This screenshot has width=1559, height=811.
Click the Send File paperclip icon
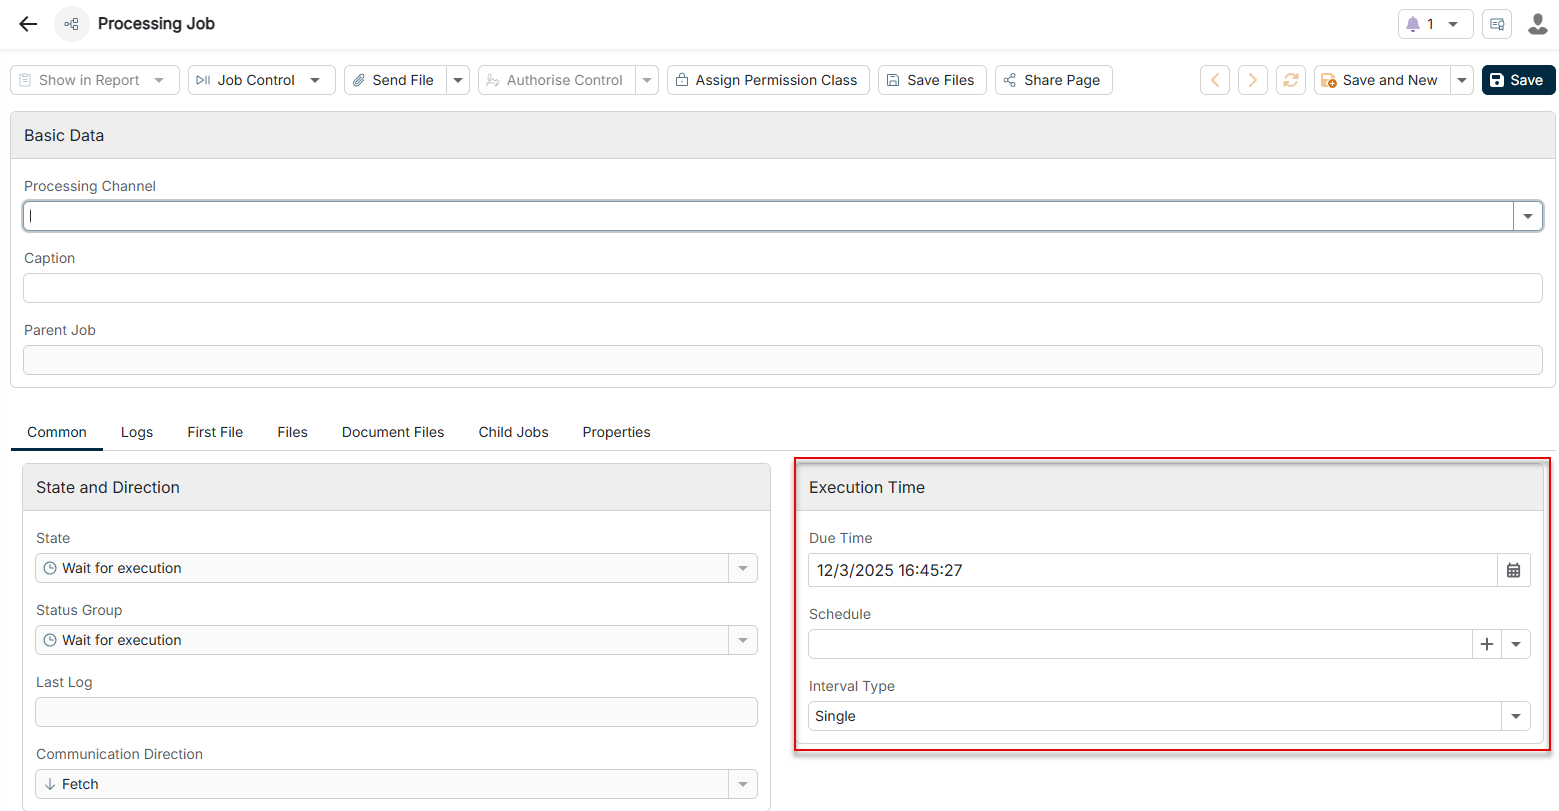click(359, 80)
